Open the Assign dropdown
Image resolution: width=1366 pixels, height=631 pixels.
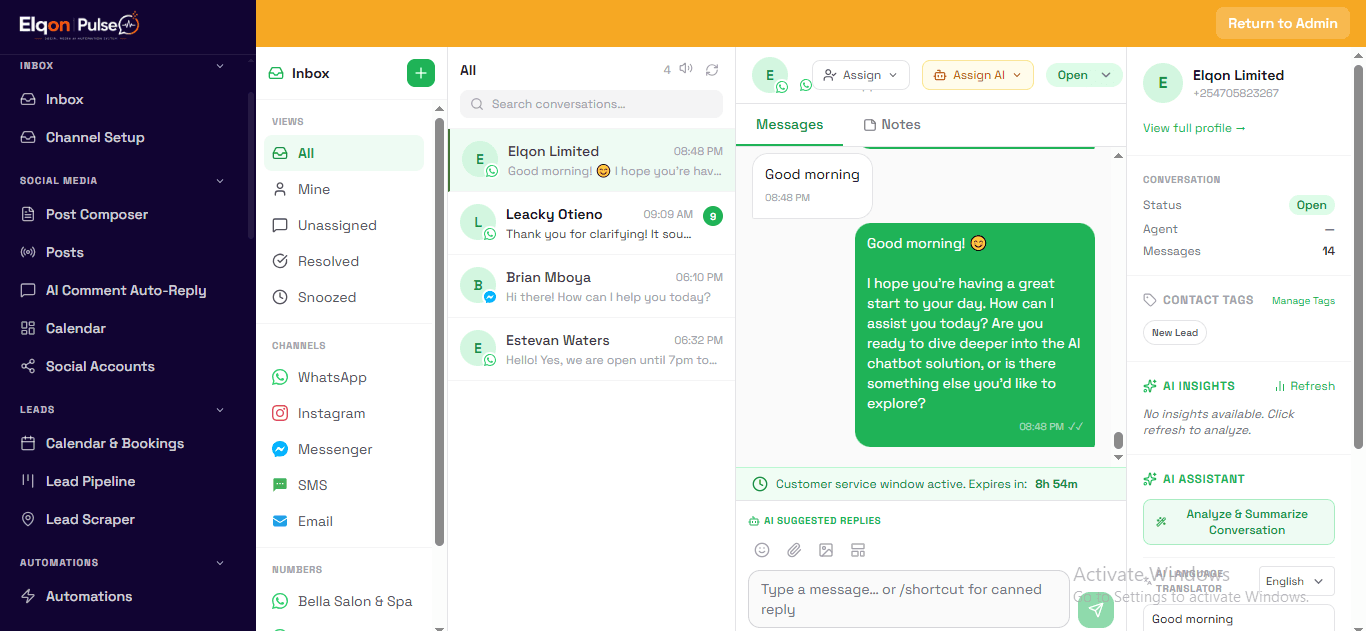861,75
